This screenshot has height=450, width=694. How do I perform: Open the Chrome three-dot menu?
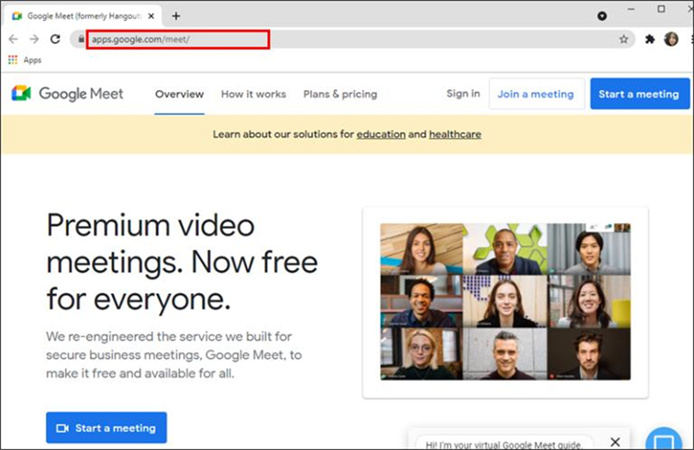tap(686, 39)
